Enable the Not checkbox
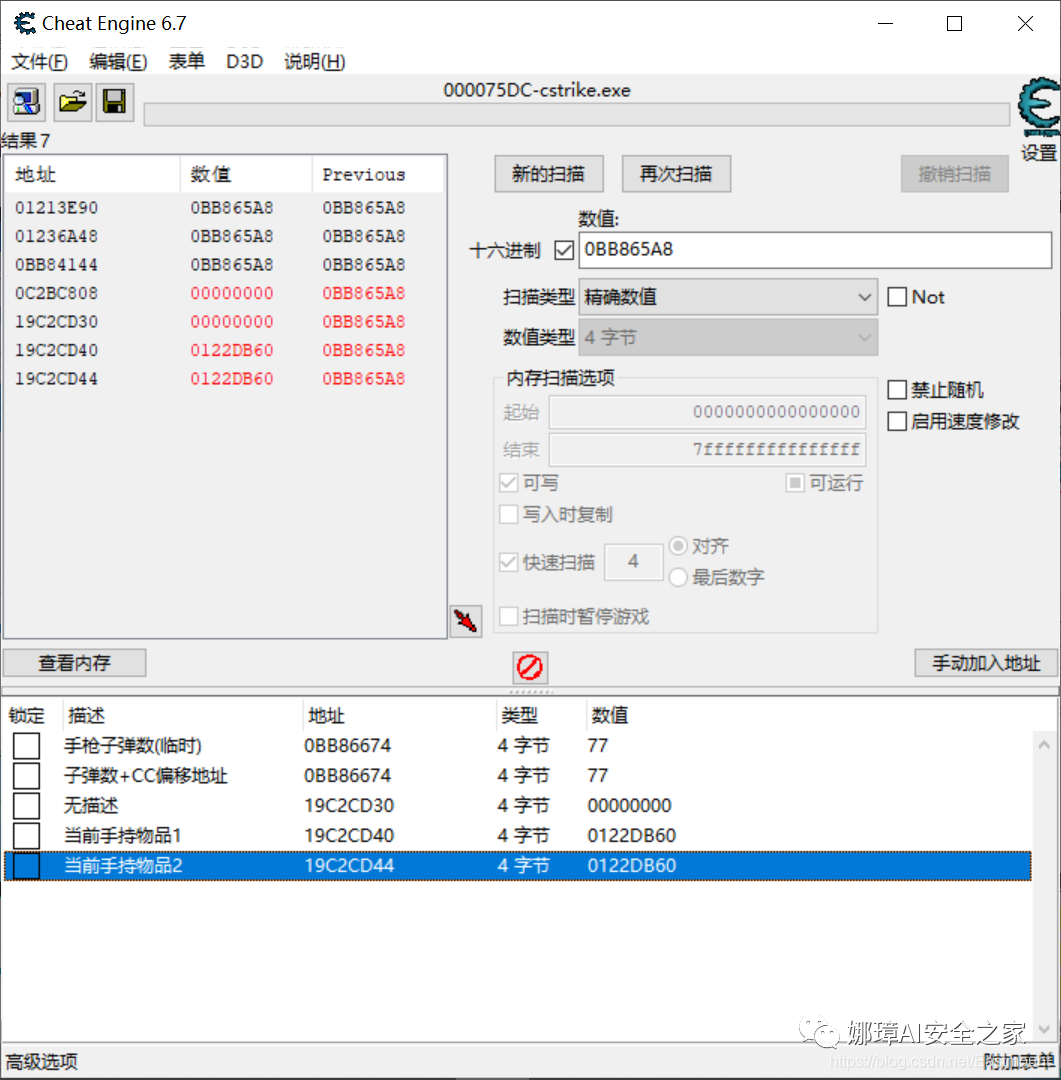Screen dimensions: 1061x1080 tap(897, 297)
